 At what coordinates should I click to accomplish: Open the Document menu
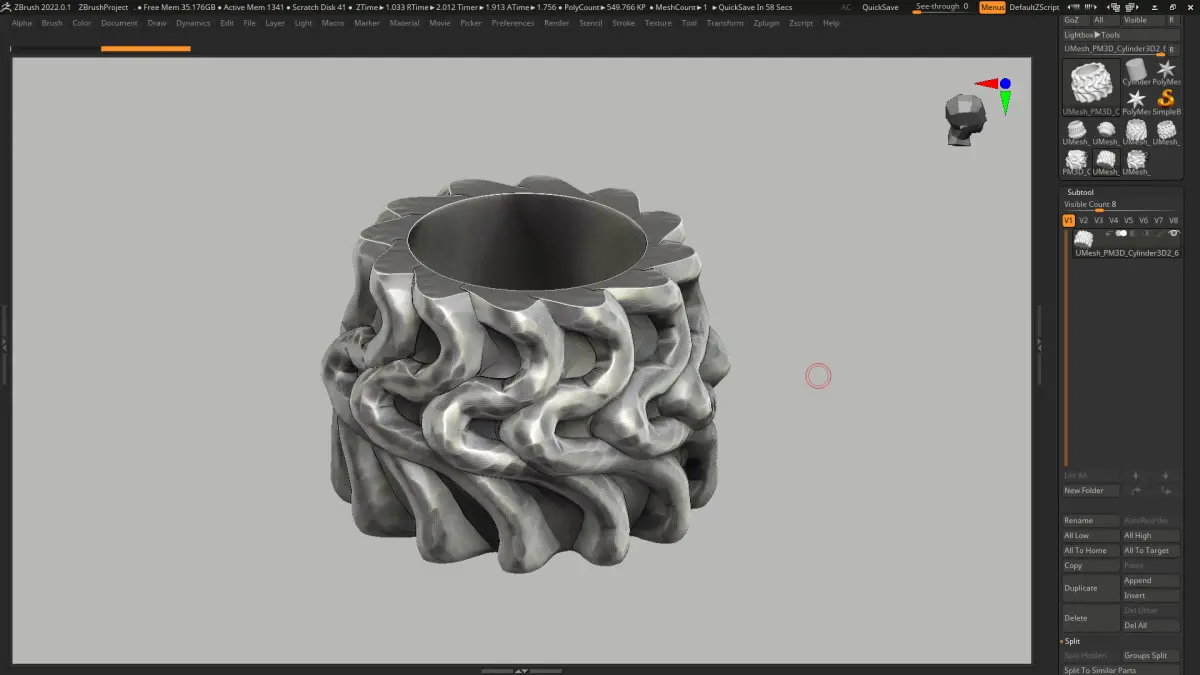click(x=119, y=23)
